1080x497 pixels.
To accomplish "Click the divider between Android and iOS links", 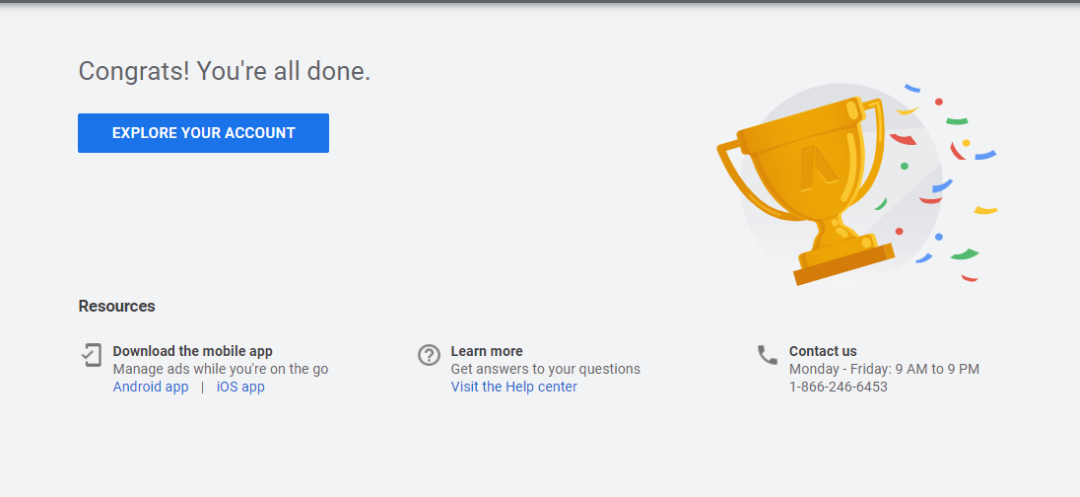I will pyautogui.click(x=202, y=387).
